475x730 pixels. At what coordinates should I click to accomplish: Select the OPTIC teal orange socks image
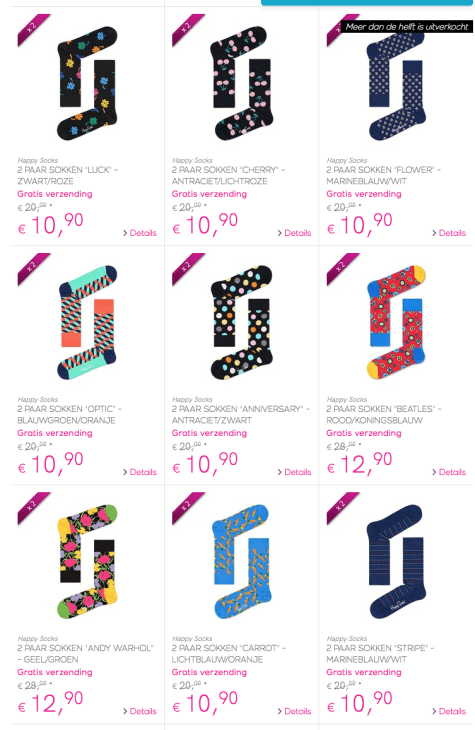pyautogui.click(x=87, y=323)
